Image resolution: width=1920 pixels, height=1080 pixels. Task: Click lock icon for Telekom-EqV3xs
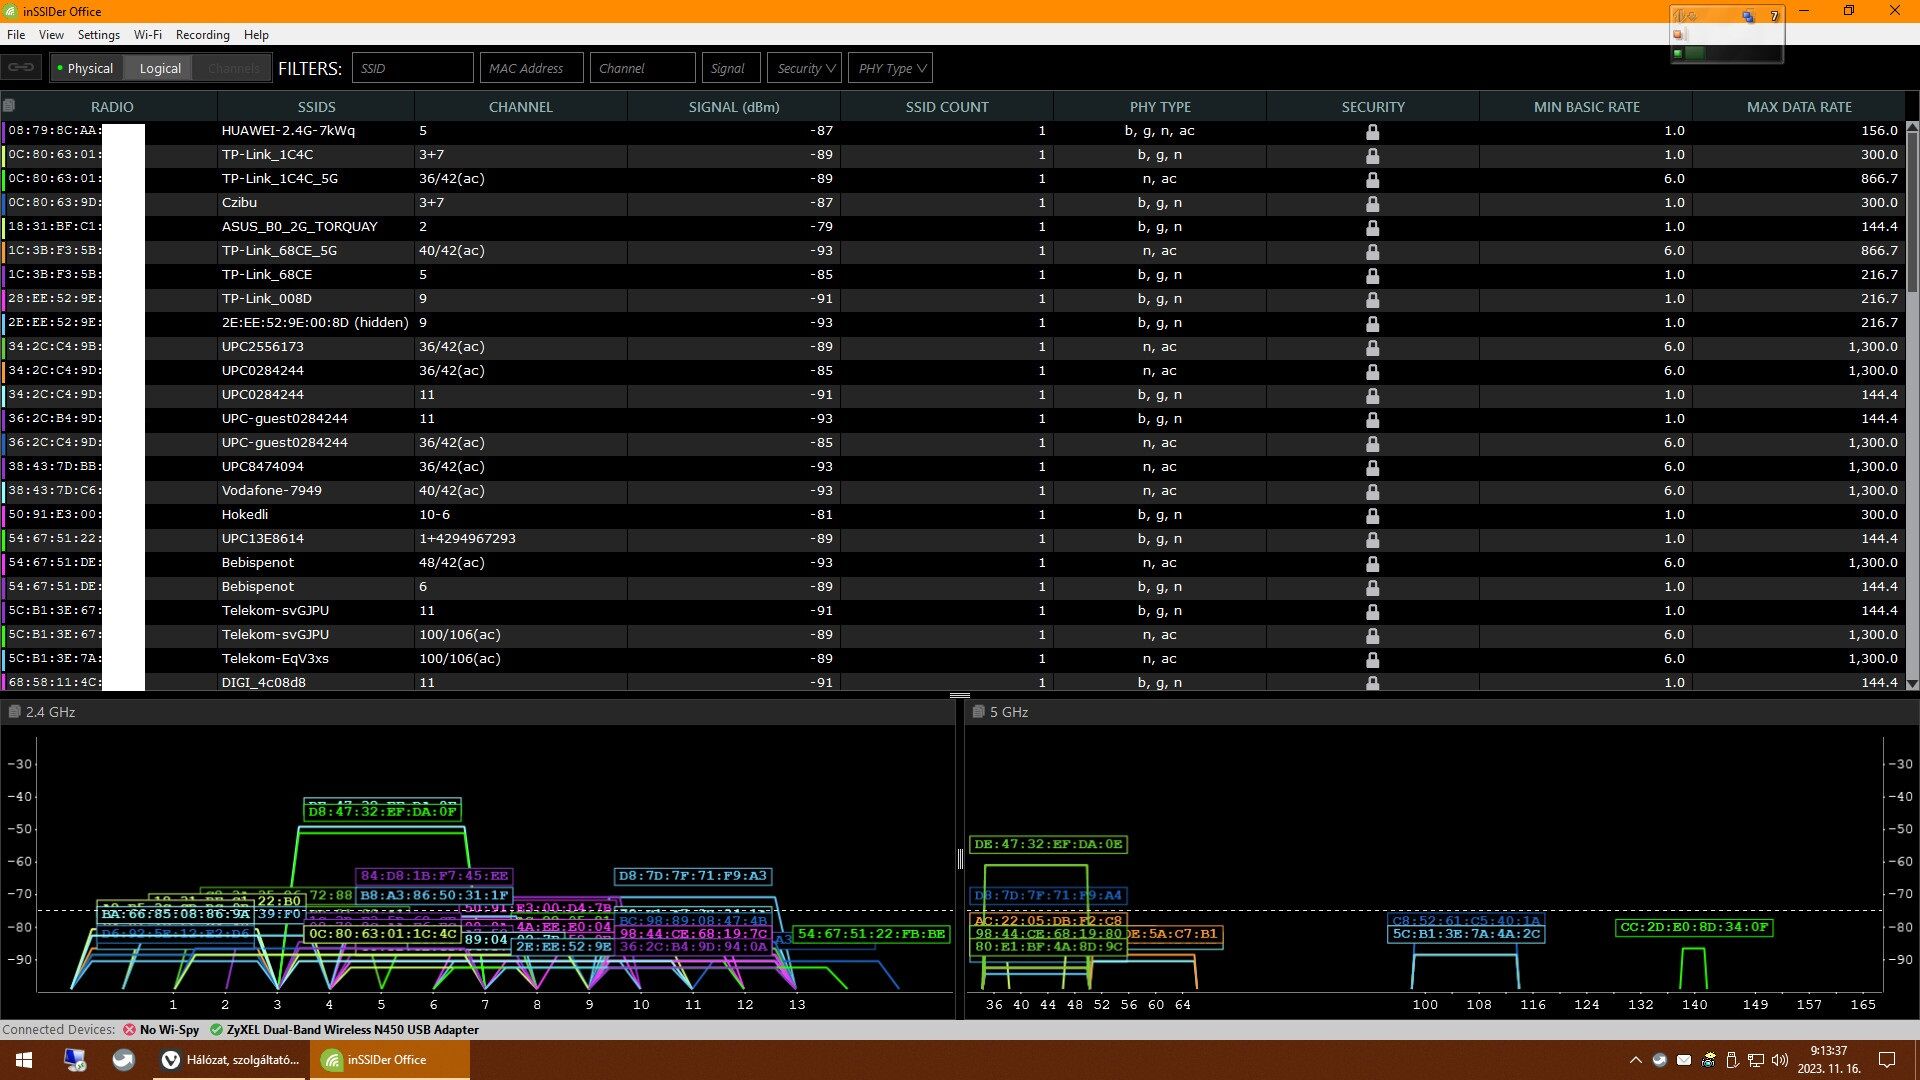pyautogui.click(x=1372, y=659)
